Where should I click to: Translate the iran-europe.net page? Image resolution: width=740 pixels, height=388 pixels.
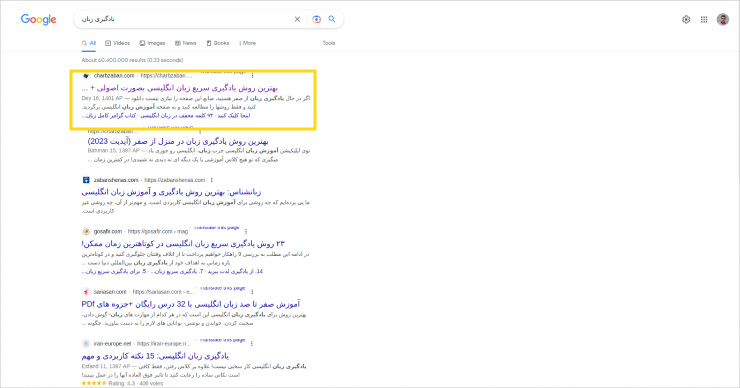(222, 340)
